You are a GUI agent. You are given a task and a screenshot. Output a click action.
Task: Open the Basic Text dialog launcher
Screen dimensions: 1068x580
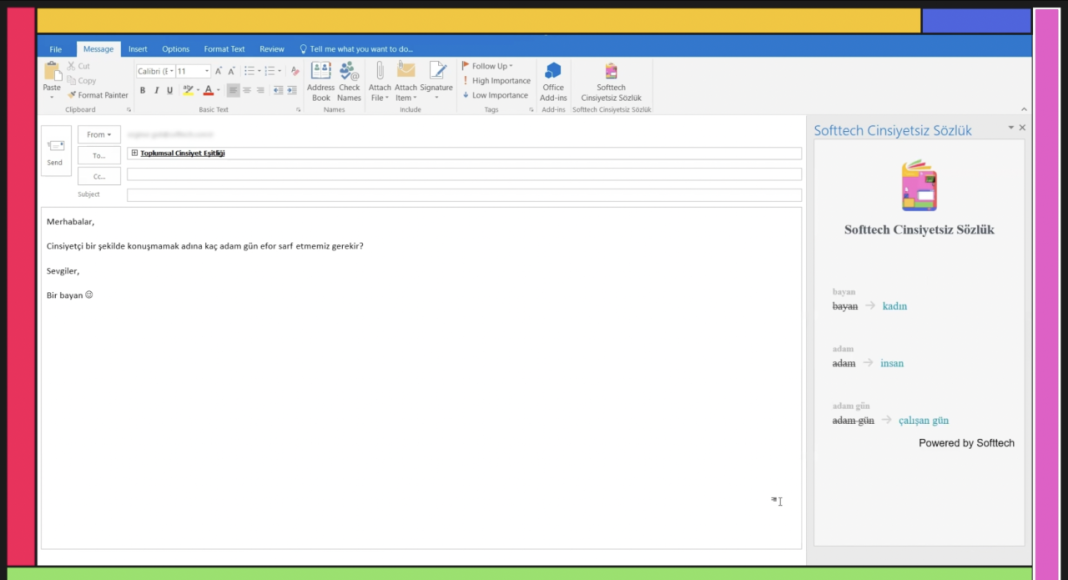coord(298,110)
